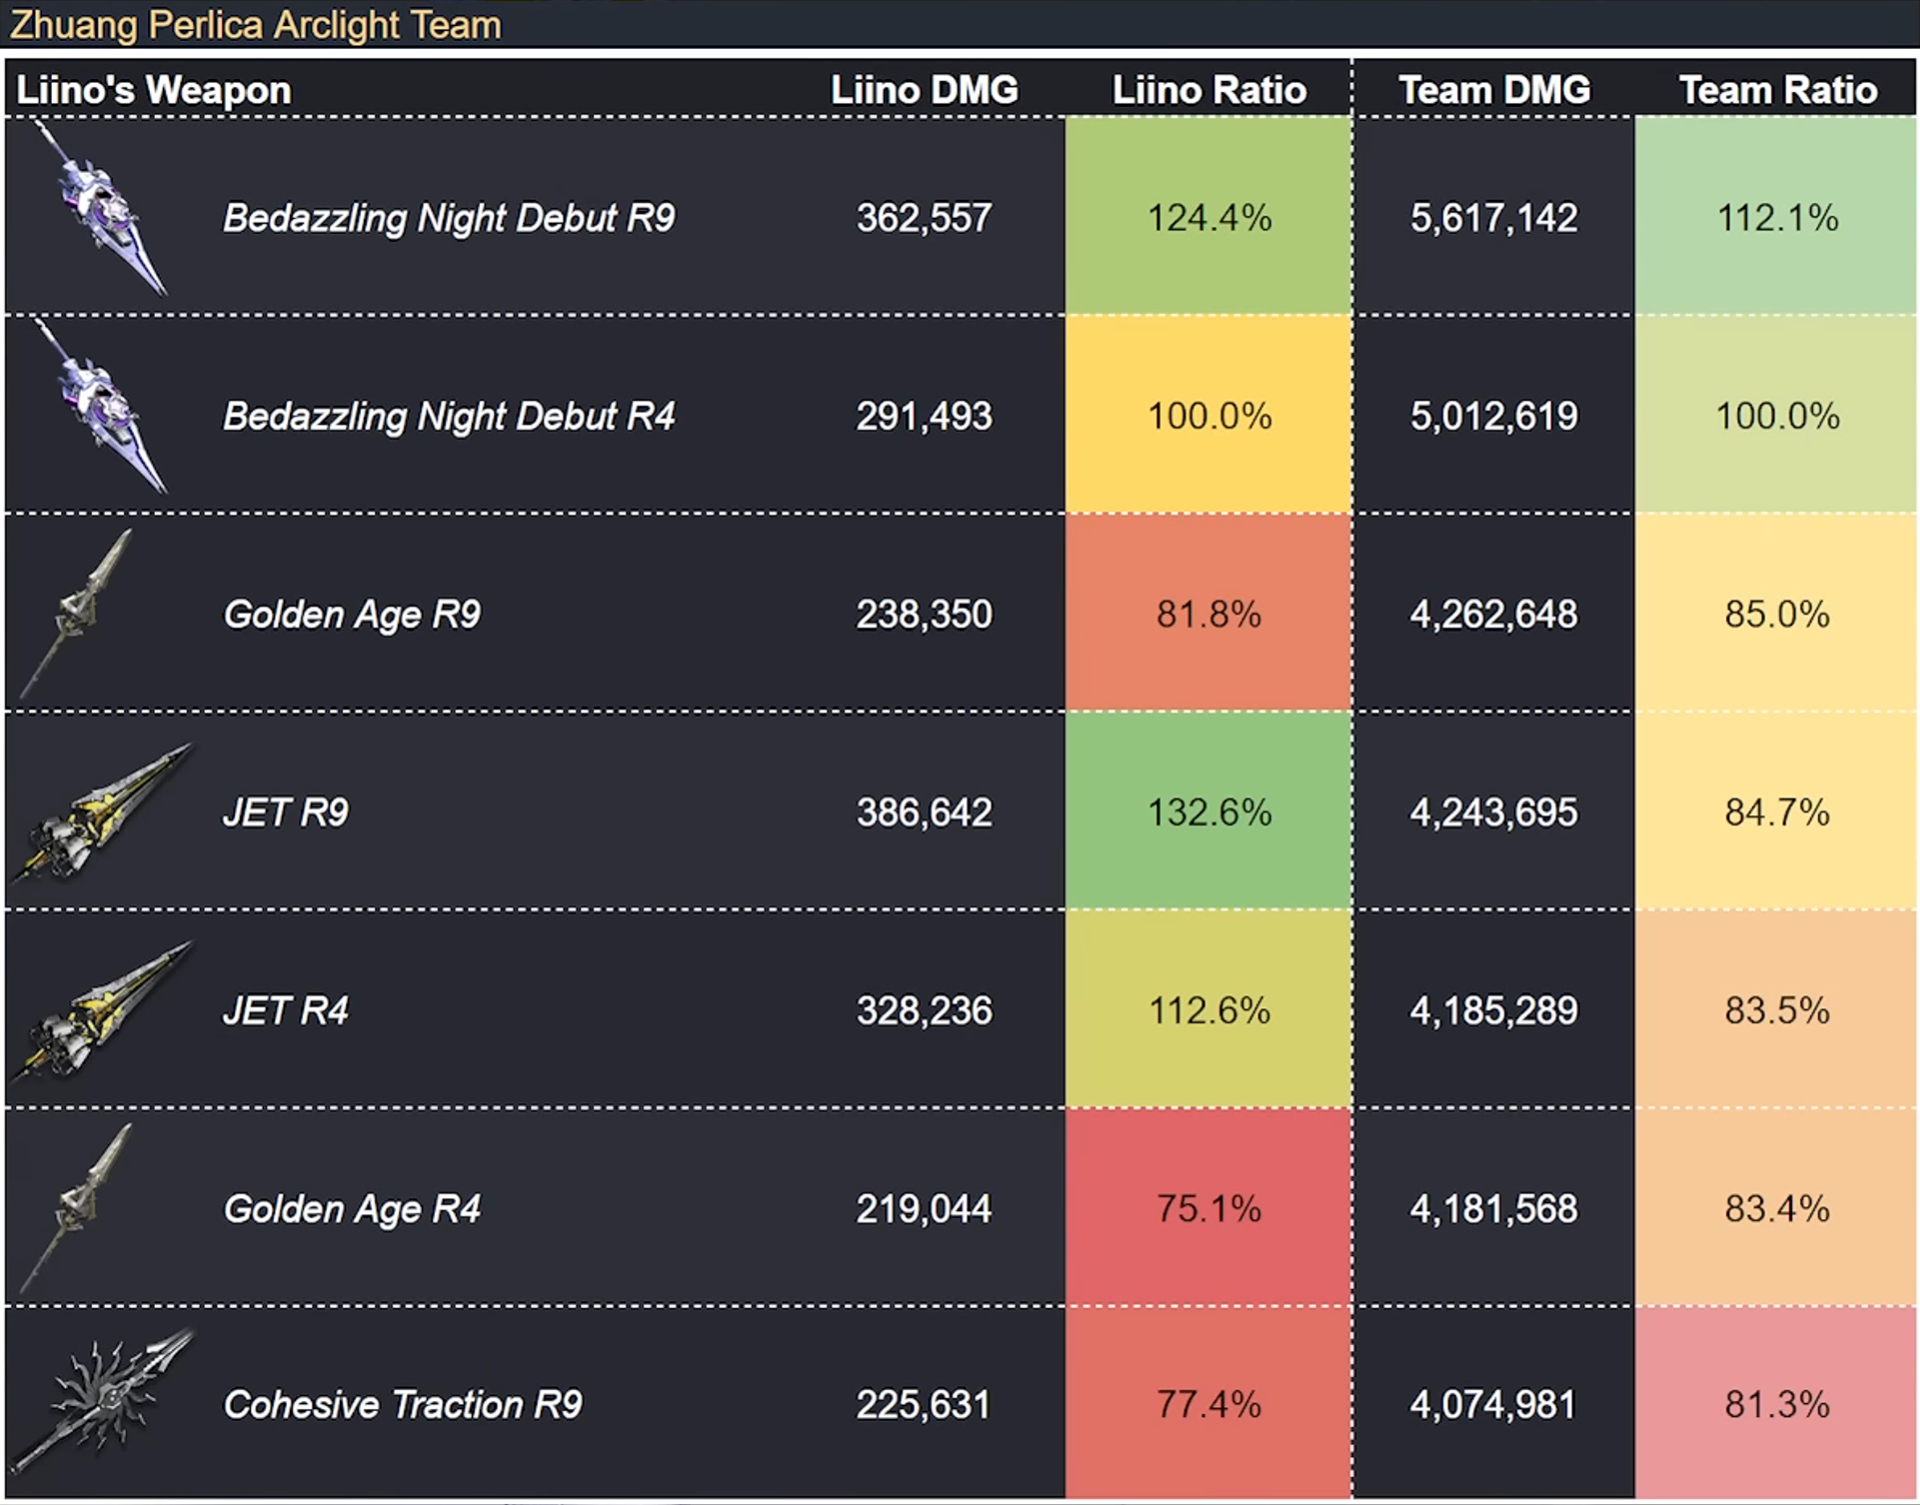Click the red 75.1% Liino Ratio cell

[1209, 1207]
